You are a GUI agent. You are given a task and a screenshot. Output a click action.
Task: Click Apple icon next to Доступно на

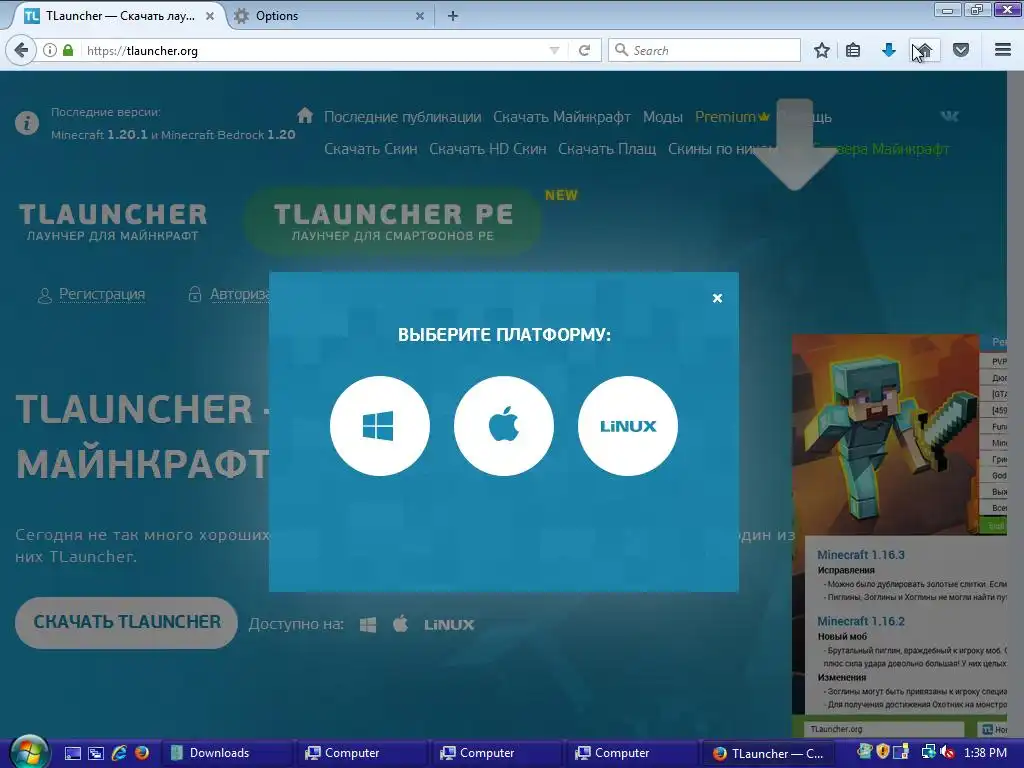pos(400,624)
